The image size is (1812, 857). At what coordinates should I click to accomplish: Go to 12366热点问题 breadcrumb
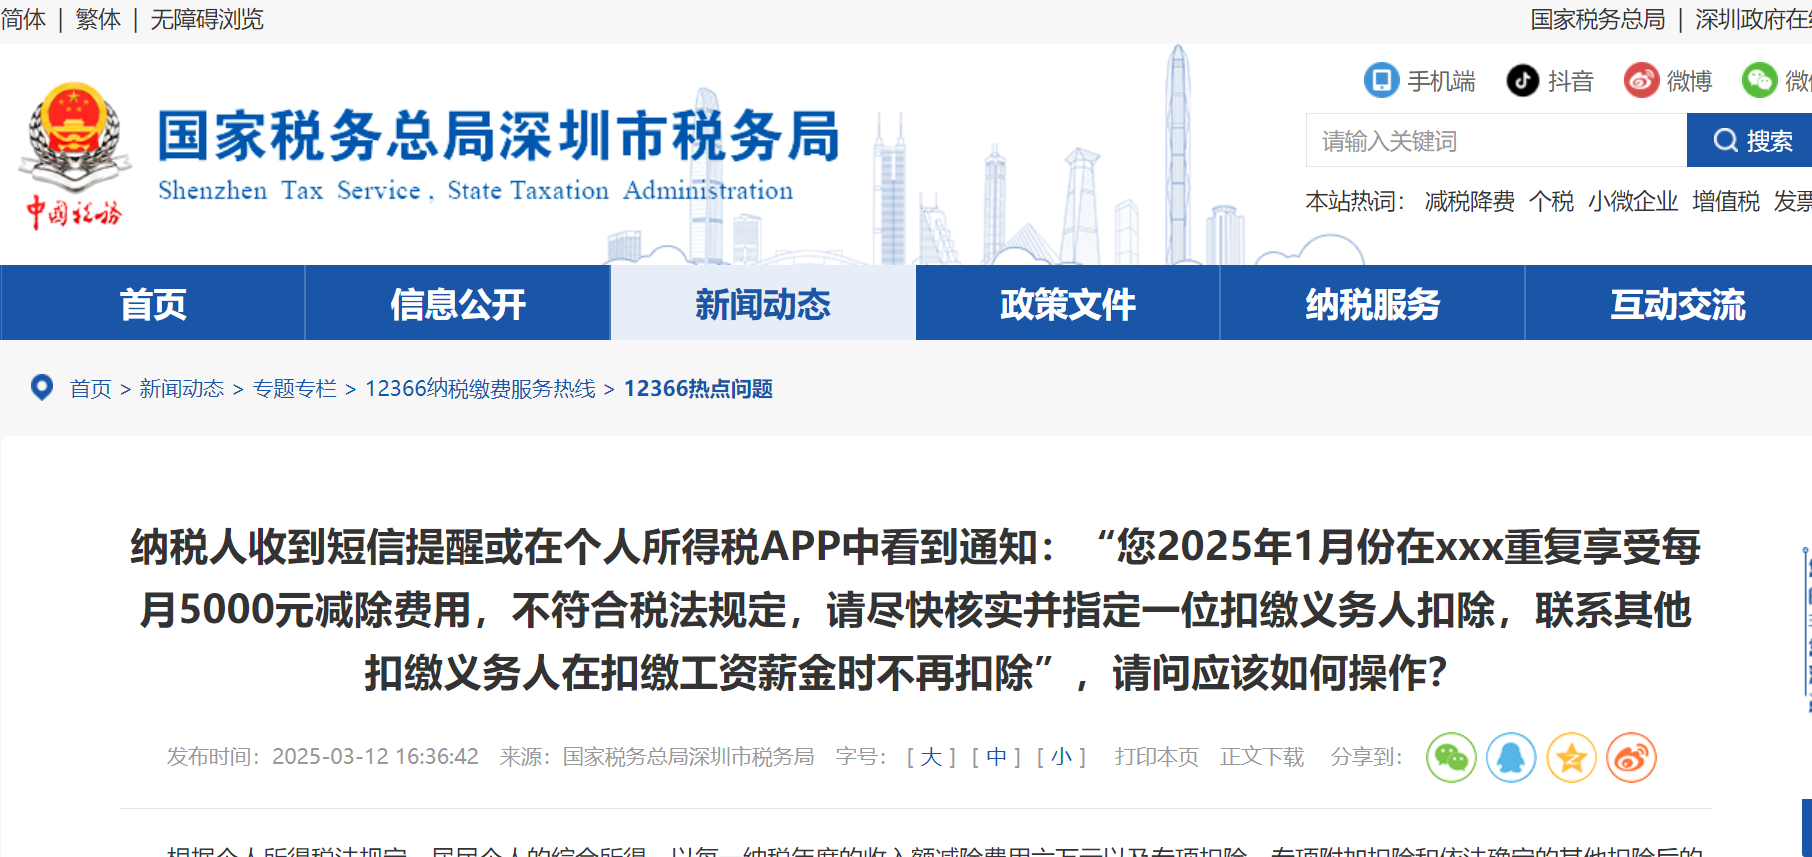[x=698, y=388]
